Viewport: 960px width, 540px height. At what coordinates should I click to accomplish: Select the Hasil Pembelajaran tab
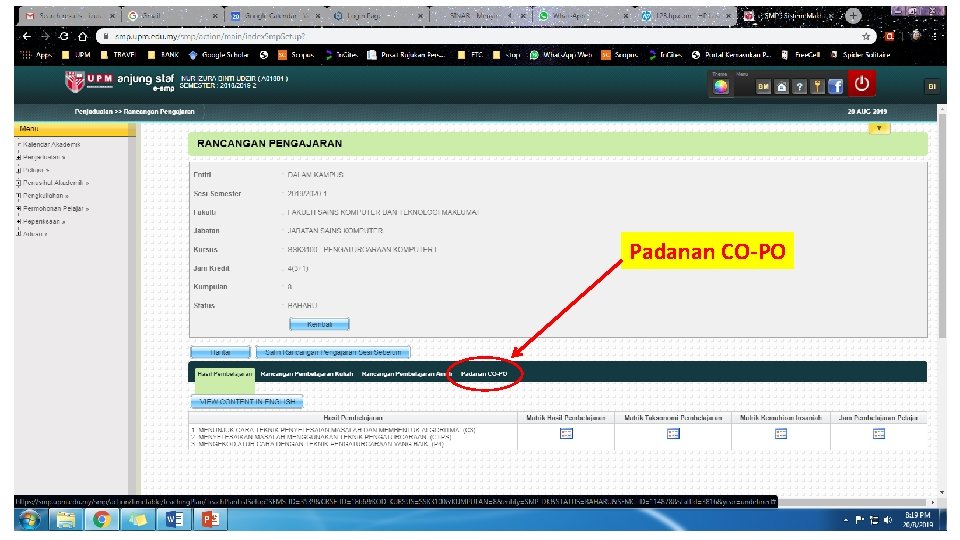point(225,373)
